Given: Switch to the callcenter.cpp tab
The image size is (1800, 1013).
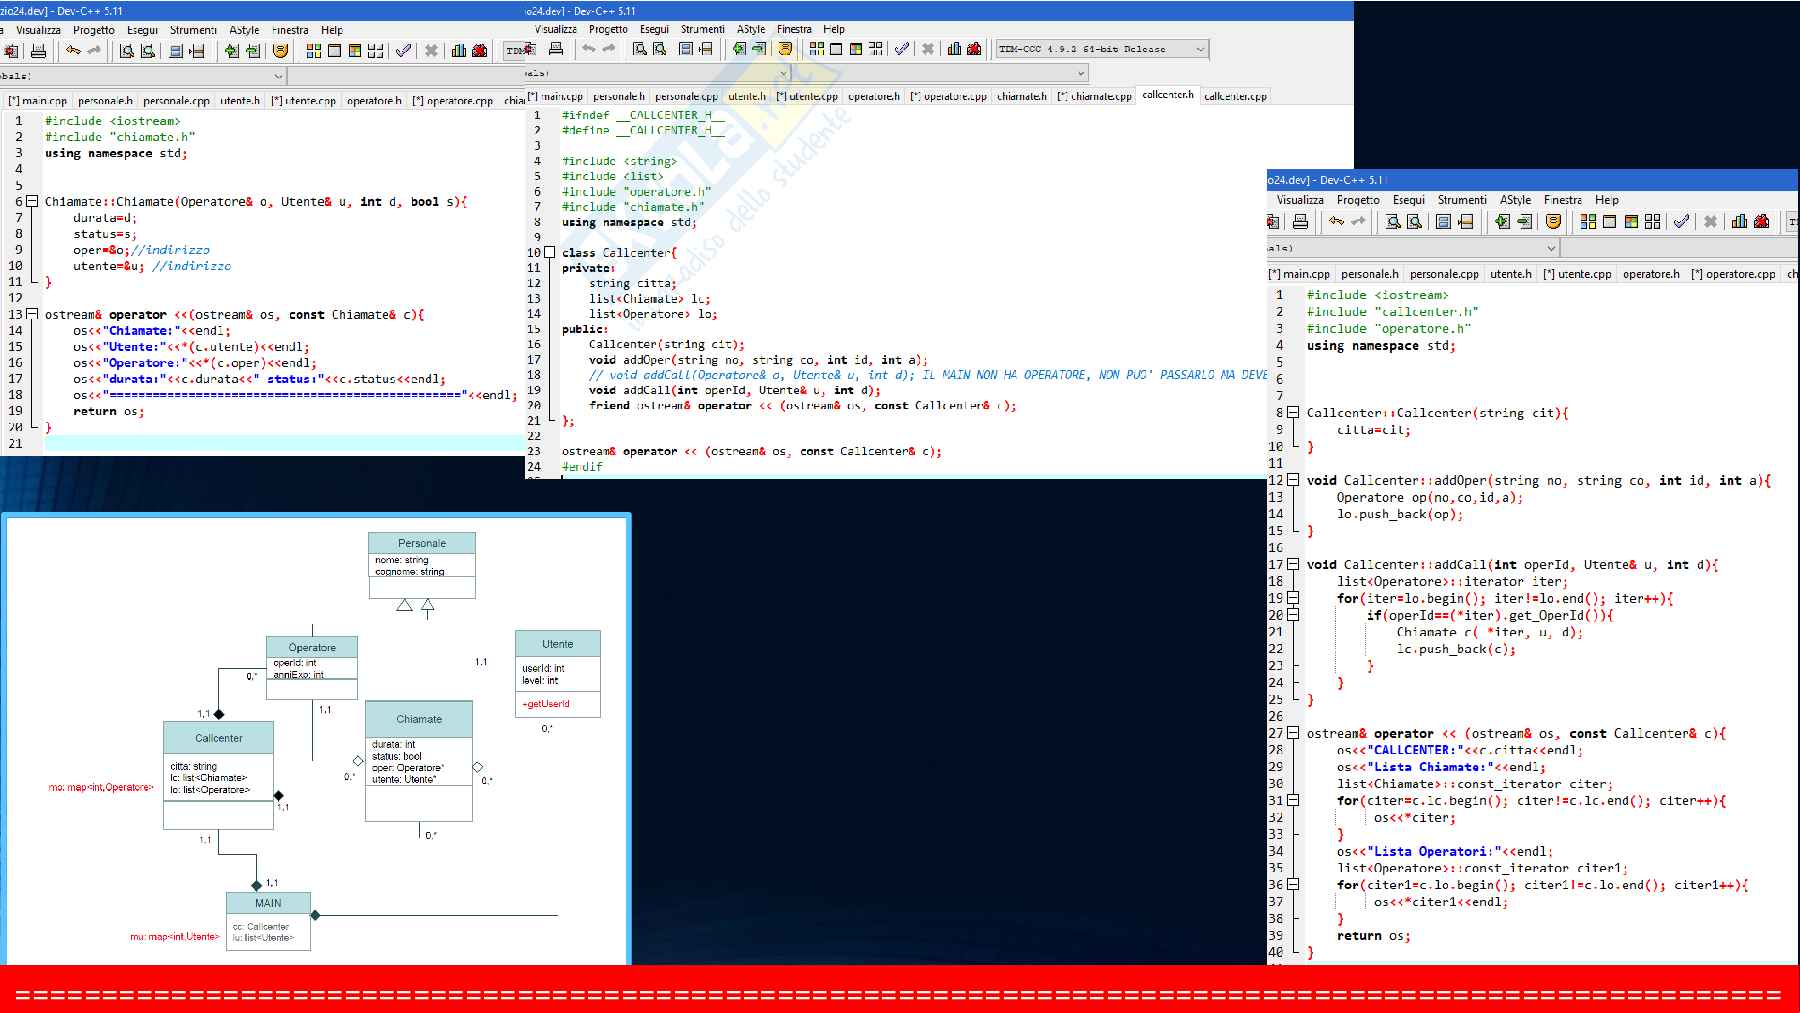Looking at the screenshot, I should [1235, 96].
